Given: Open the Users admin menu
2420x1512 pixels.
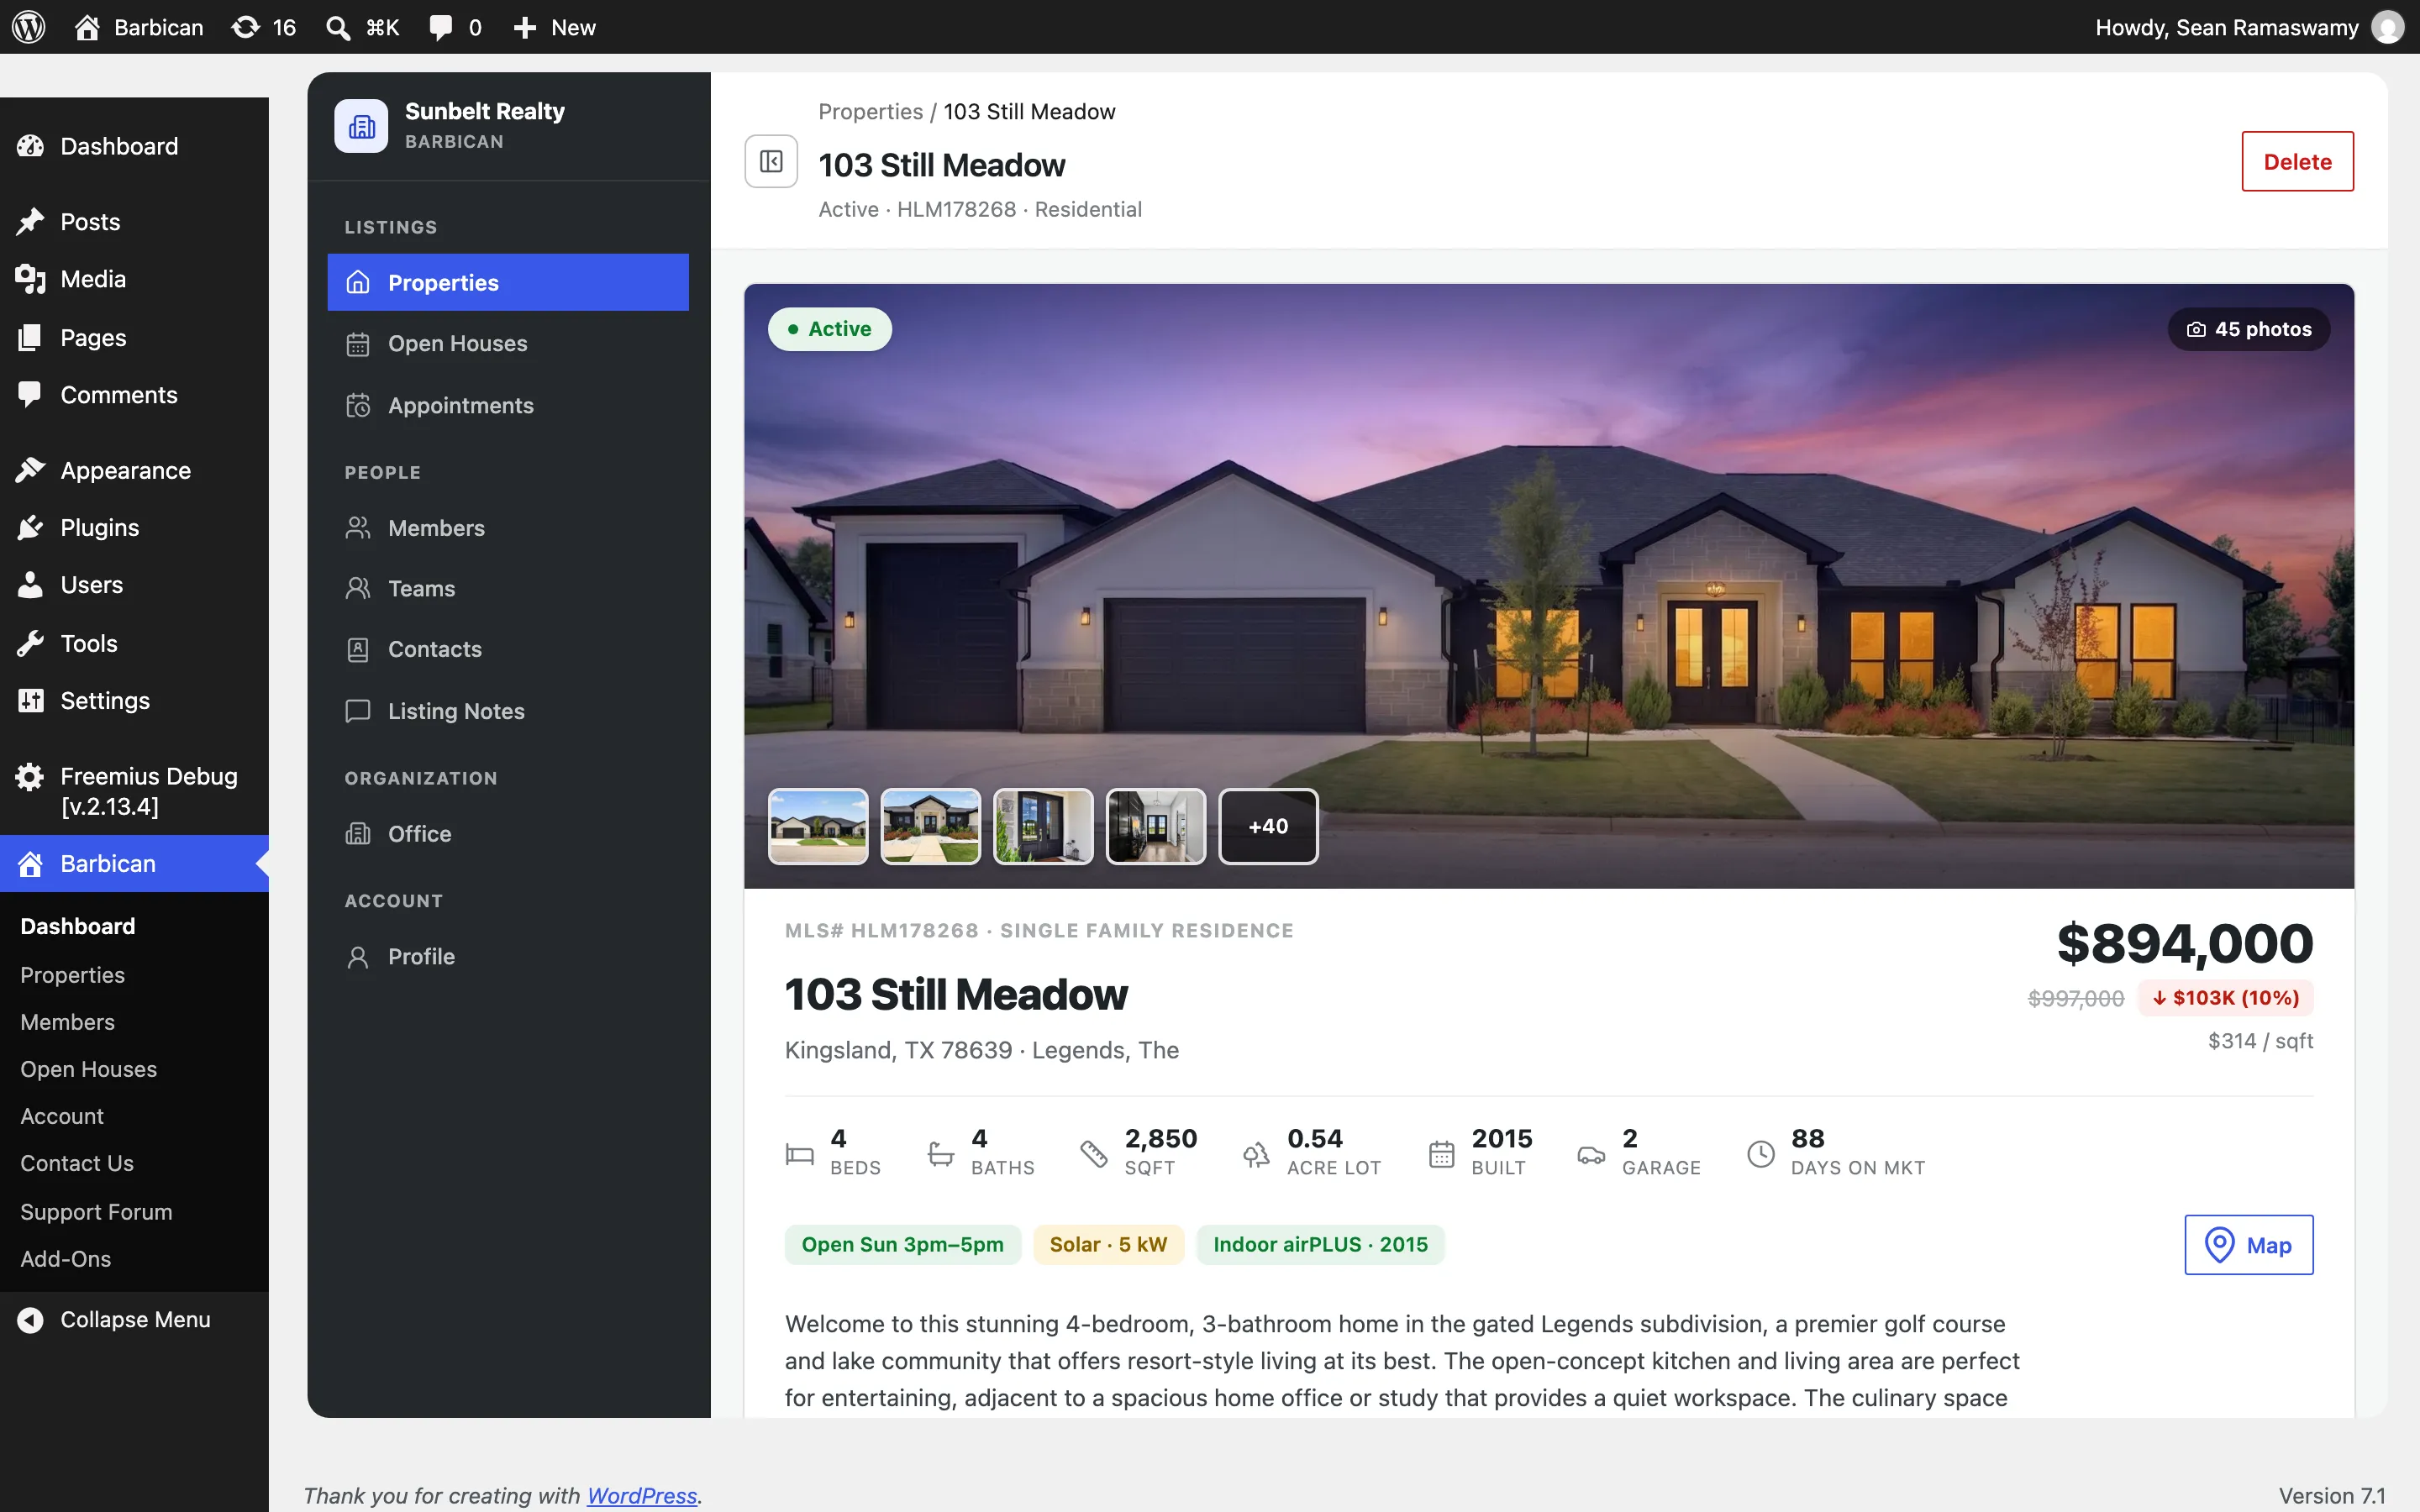Looking at the screenshot, I should pos(134,585).
